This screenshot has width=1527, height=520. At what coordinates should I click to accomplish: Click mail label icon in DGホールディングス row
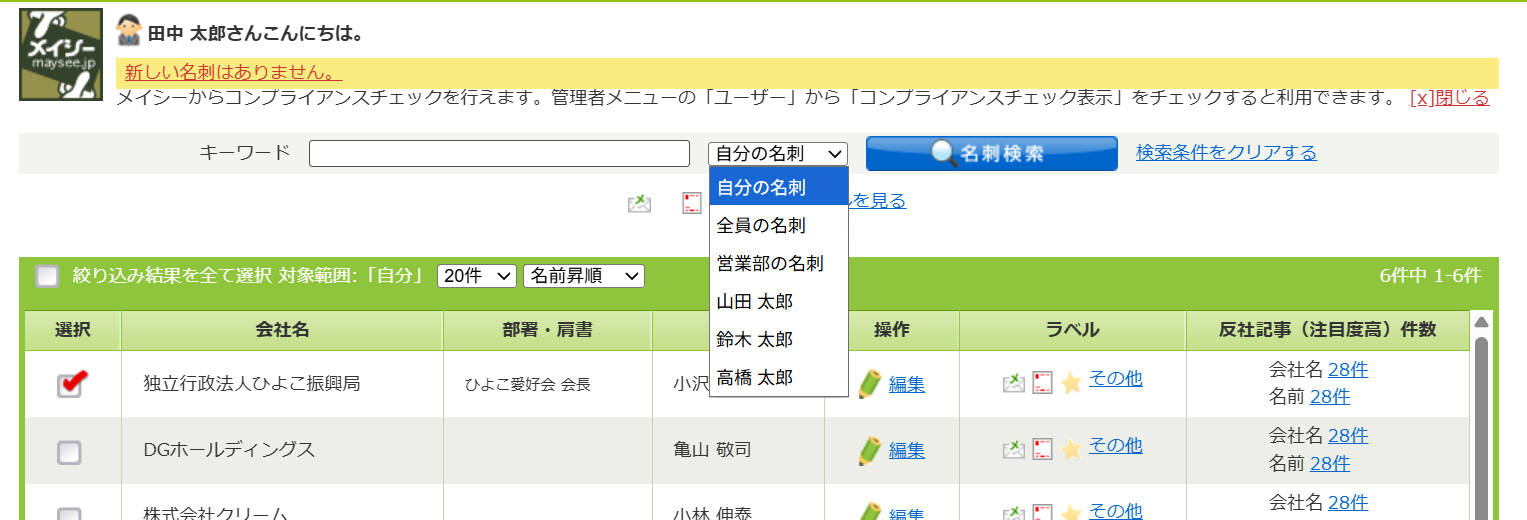pyautogui.click(x=1014, y=449)
